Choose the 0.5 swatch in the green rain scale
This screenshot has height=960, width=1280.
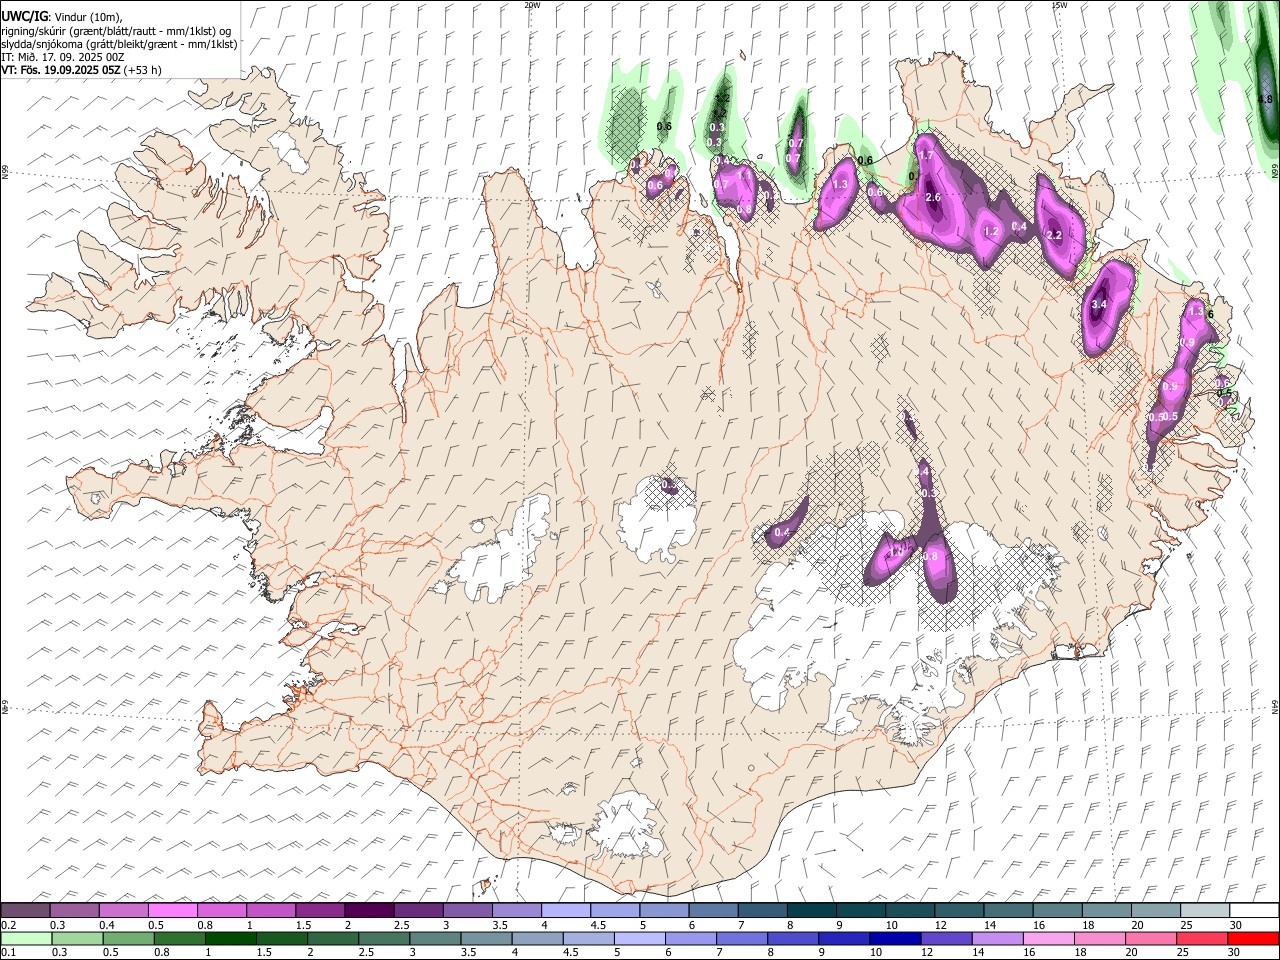(x=128, y=938)
